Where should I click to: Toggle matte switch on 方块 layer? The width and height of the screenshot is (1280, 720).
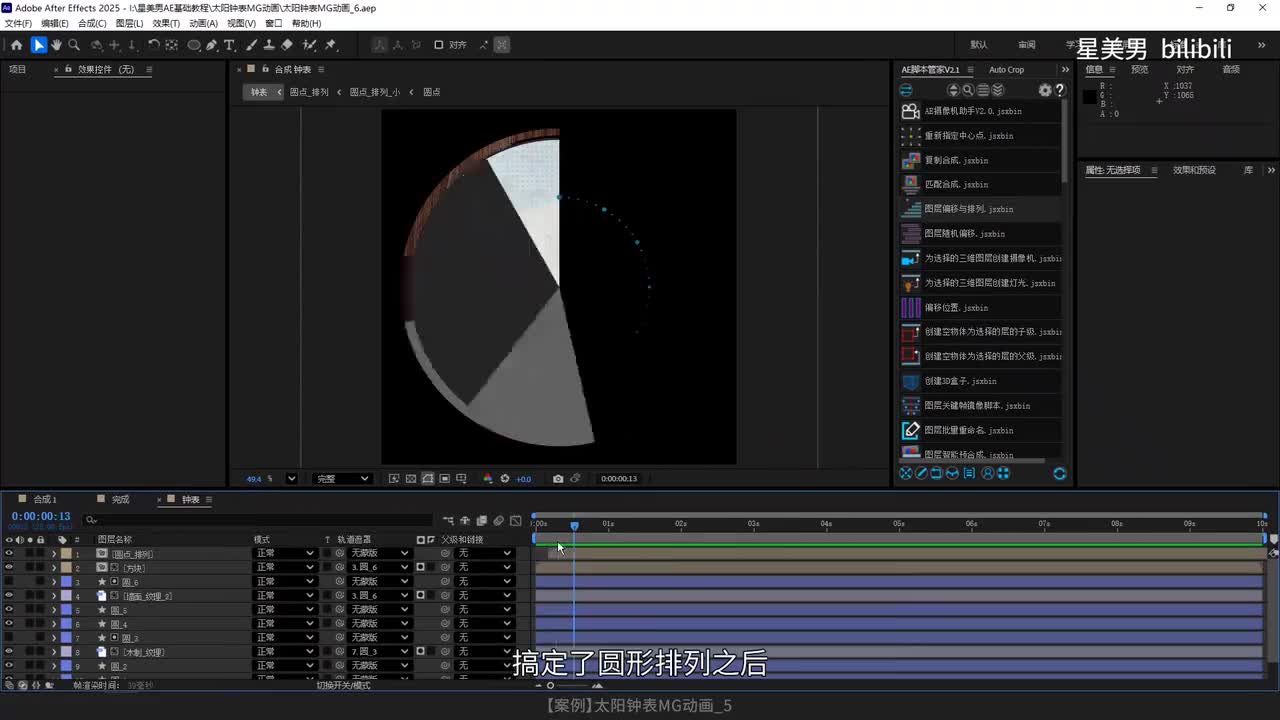[420, 567]
